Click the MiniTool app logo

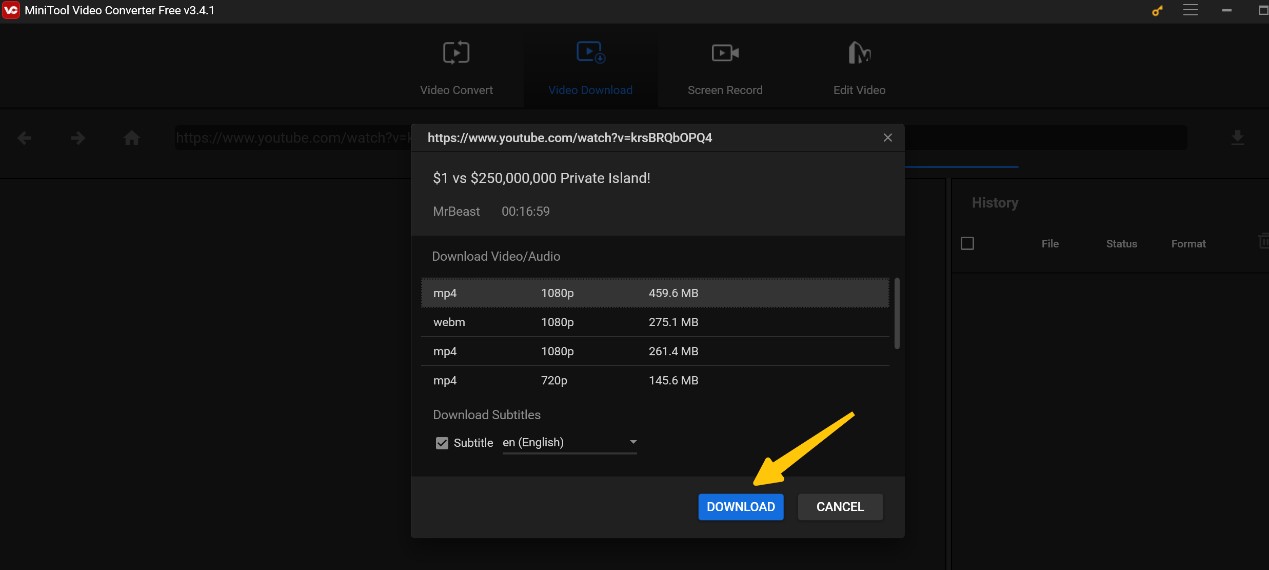point(10,10)
